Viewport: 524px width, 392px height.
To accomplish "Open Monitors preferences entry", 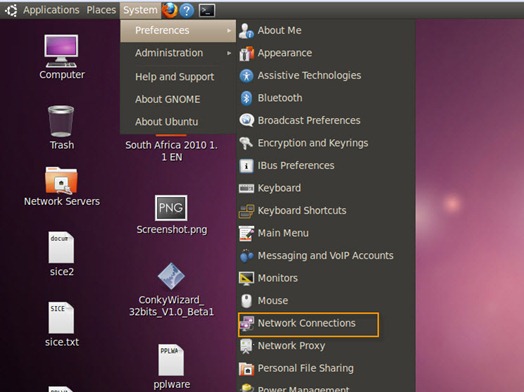I will 326,278.
